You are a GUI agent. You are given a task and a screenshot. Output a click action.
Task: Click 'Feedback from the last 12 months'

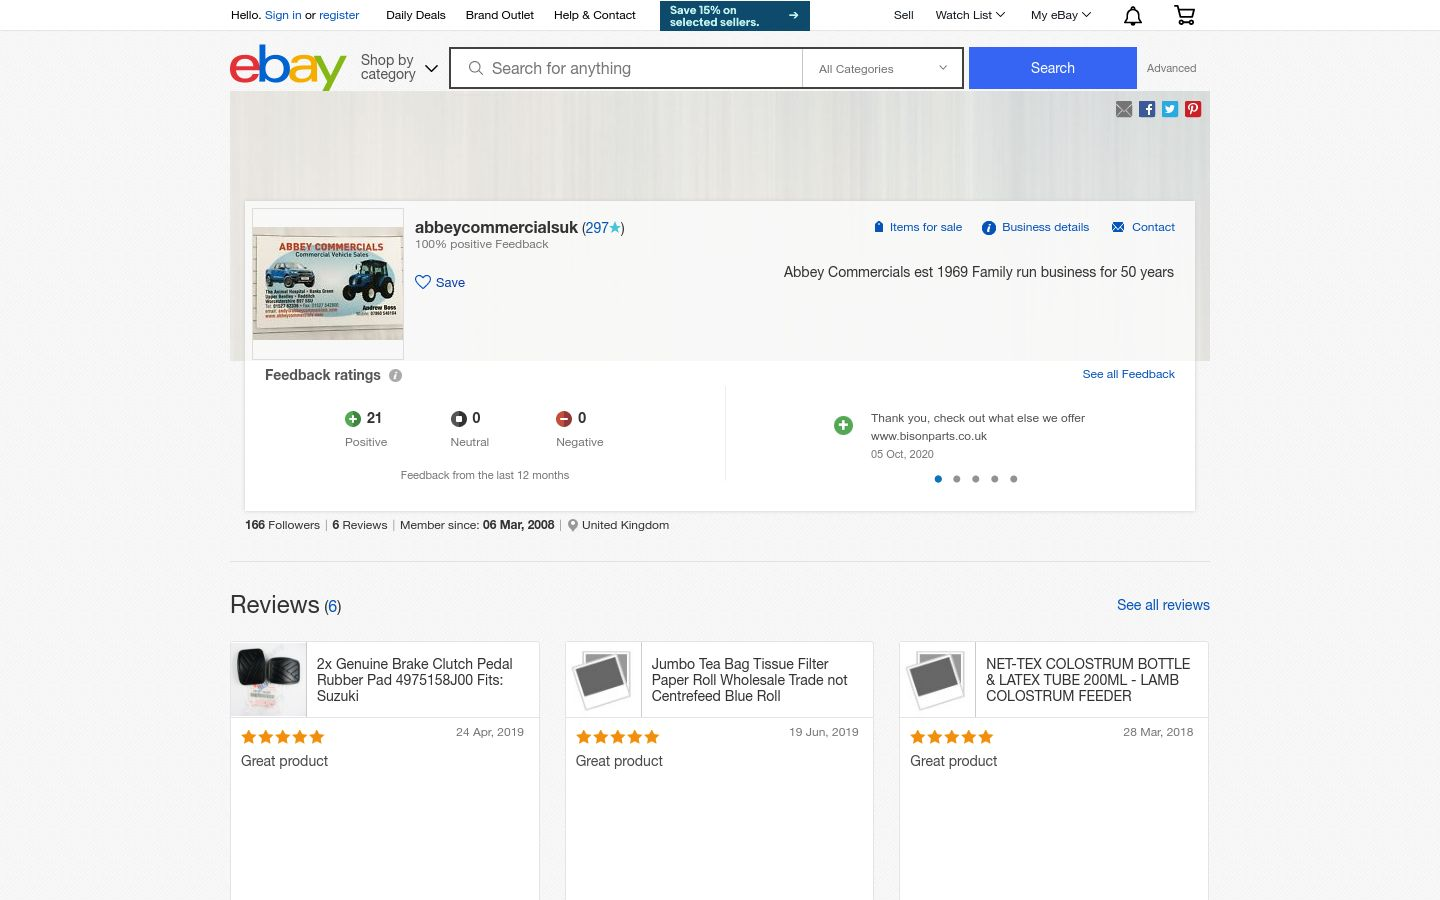click(x=485, y=475)
